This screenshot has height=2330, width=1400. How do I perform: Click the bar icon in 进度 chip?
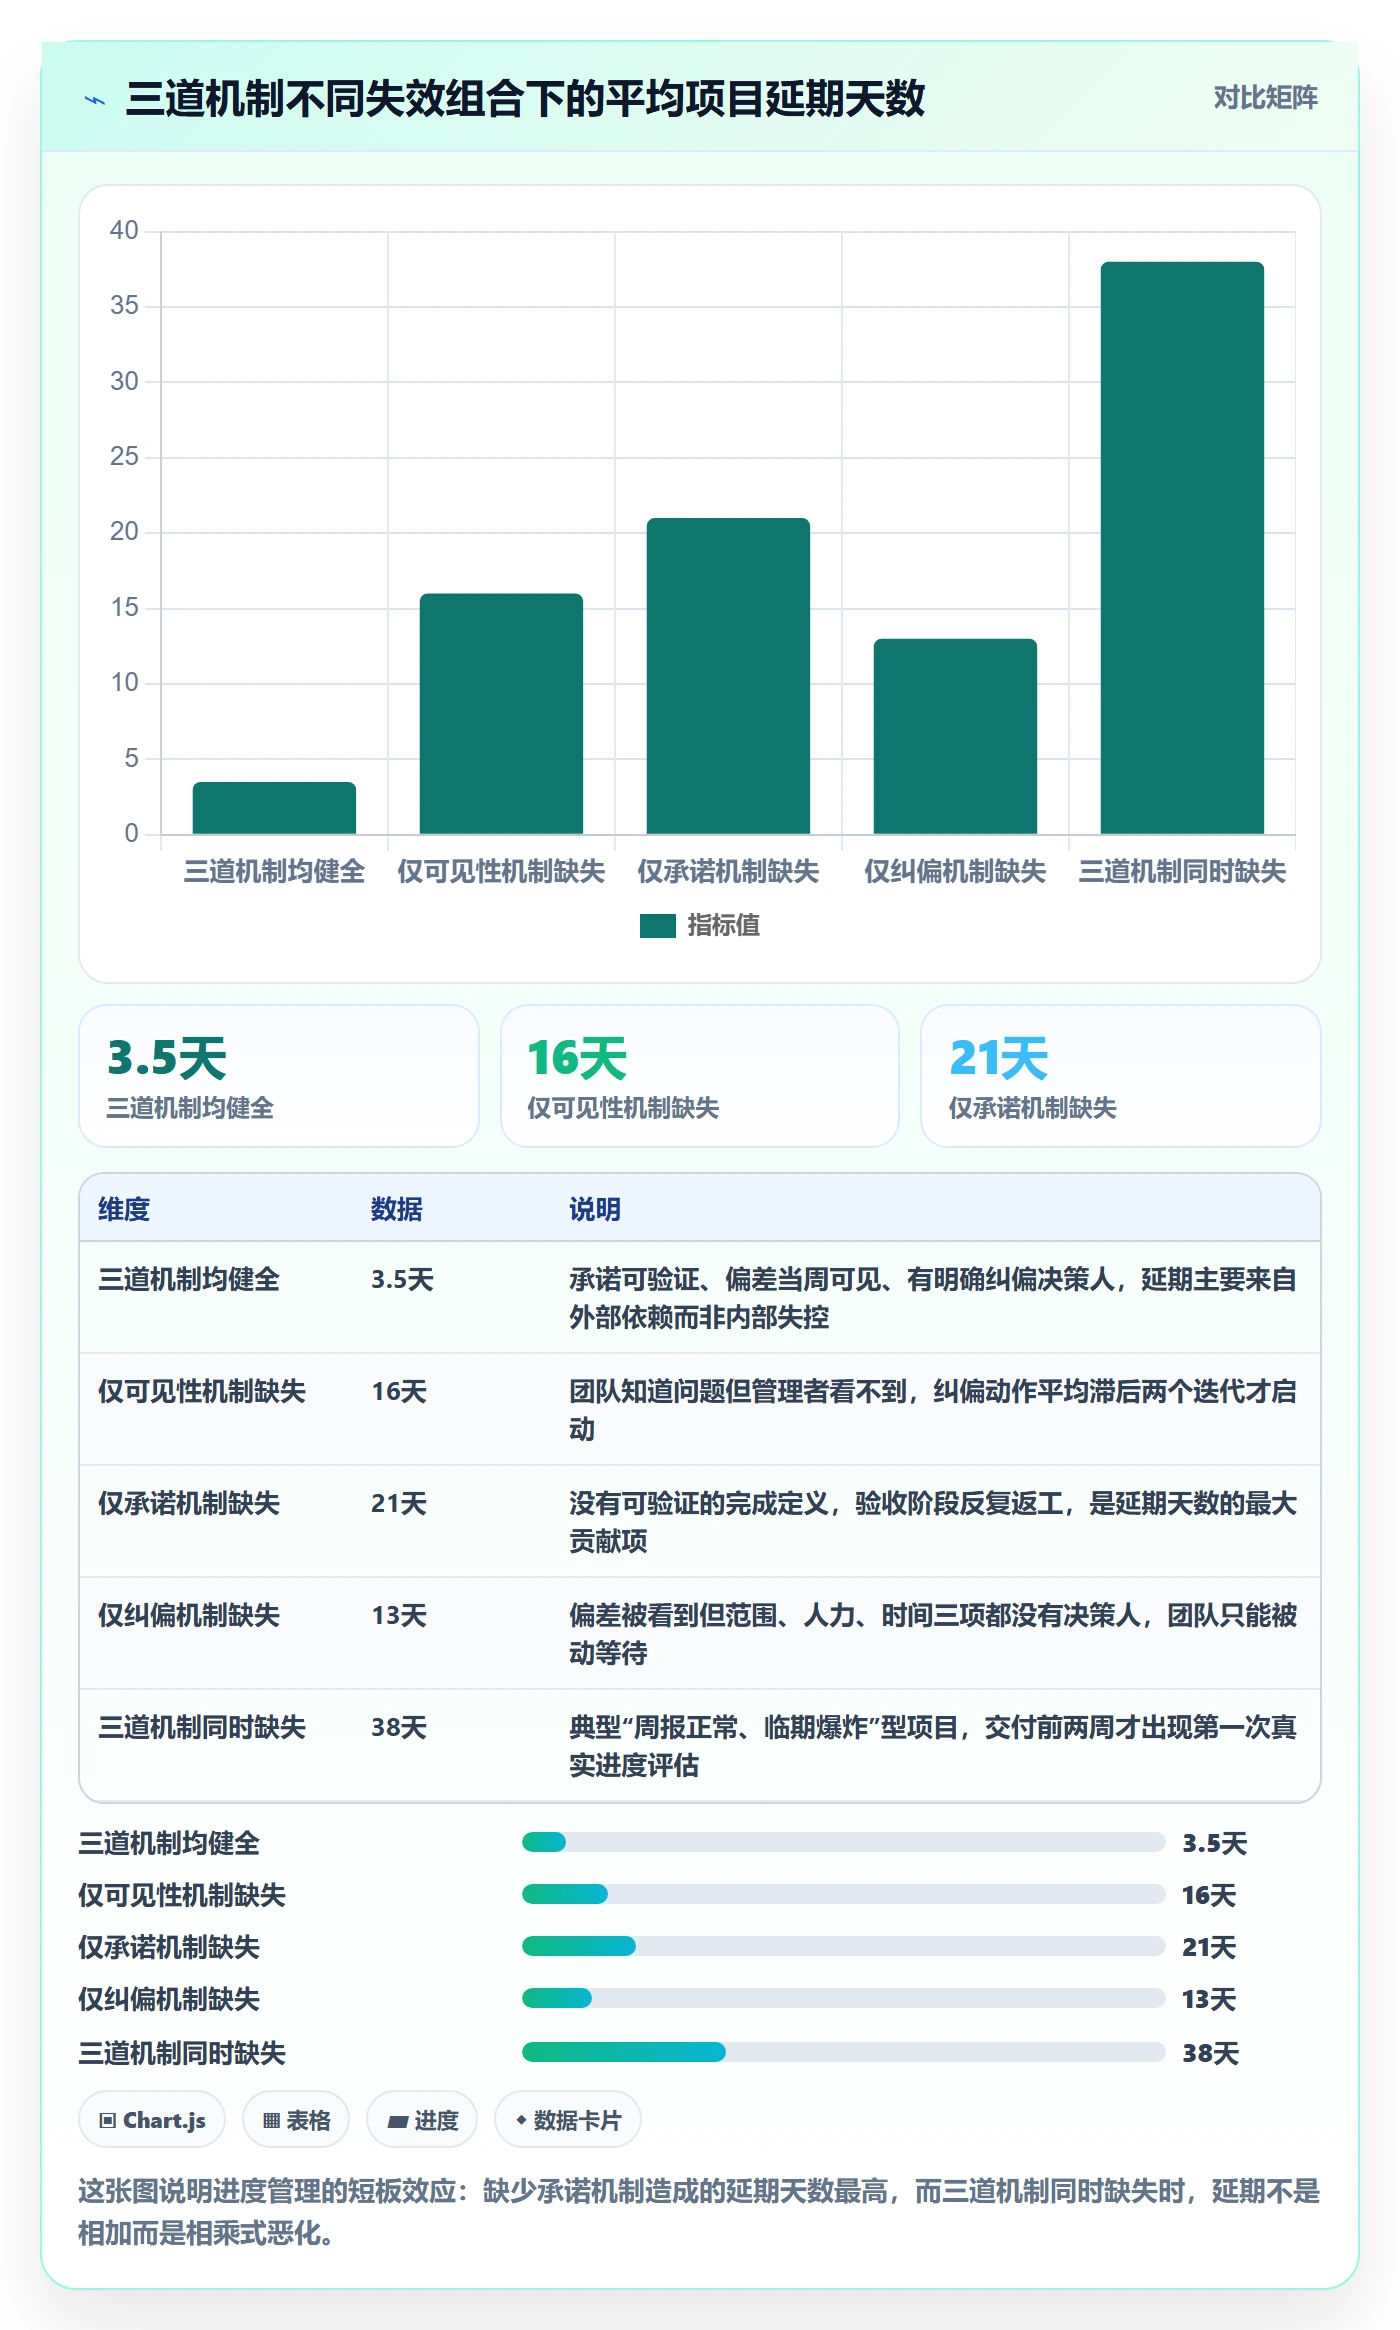coord(397,2122)
